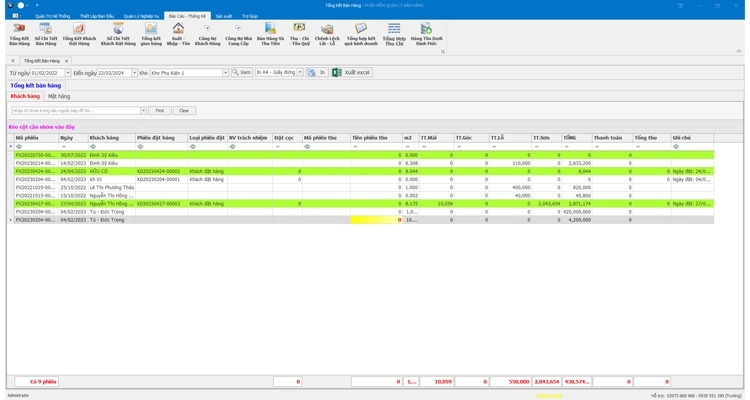Open the Tổng Kết Bán Hàng report icon

[x=19, y=34]
